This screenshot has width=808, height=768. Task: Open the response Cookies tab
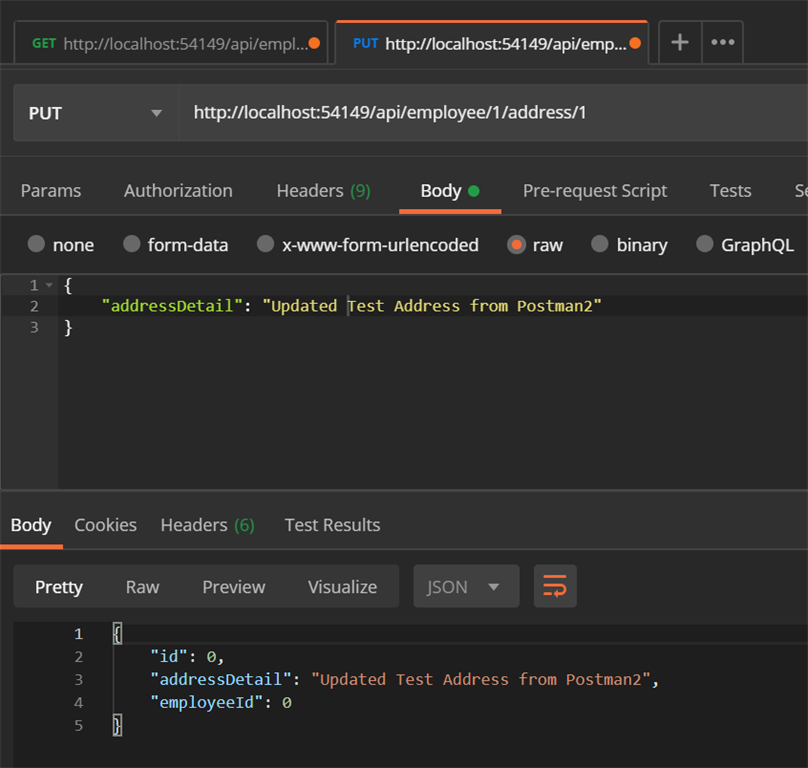106,525
